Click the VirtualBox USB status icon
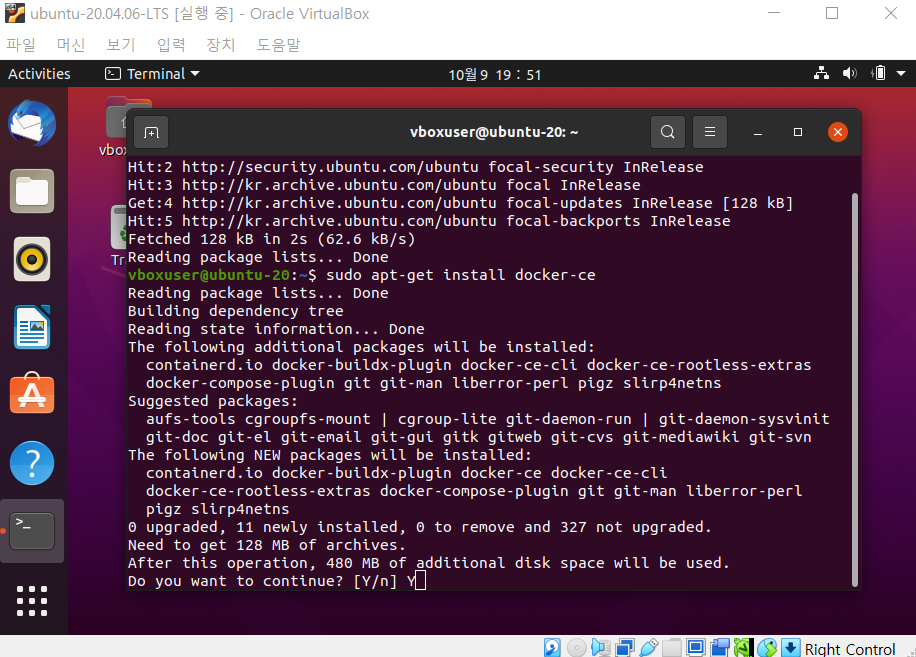Viewport: 916px width, 657px height. [648, 647]
